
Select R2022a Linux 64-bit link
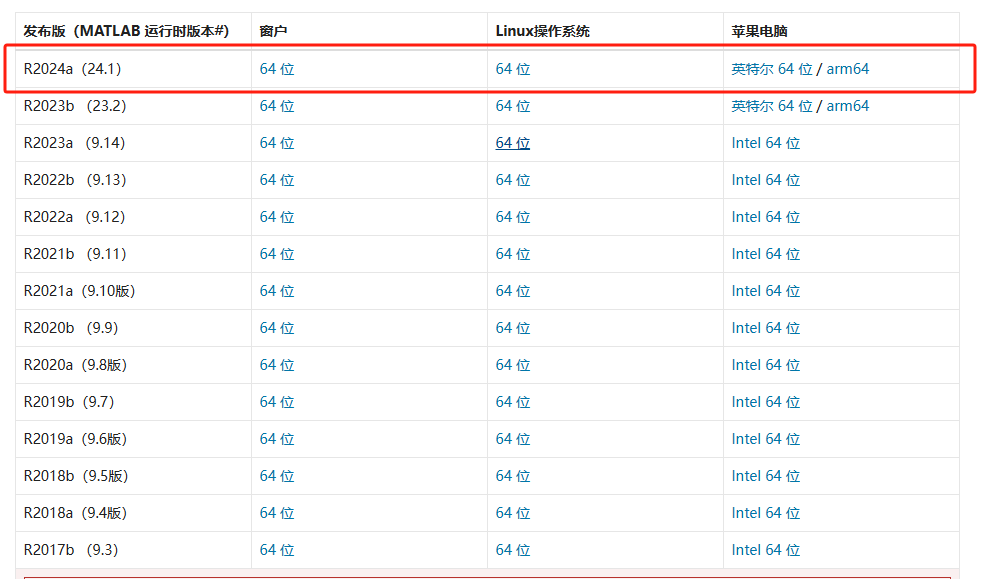(513, 216)
